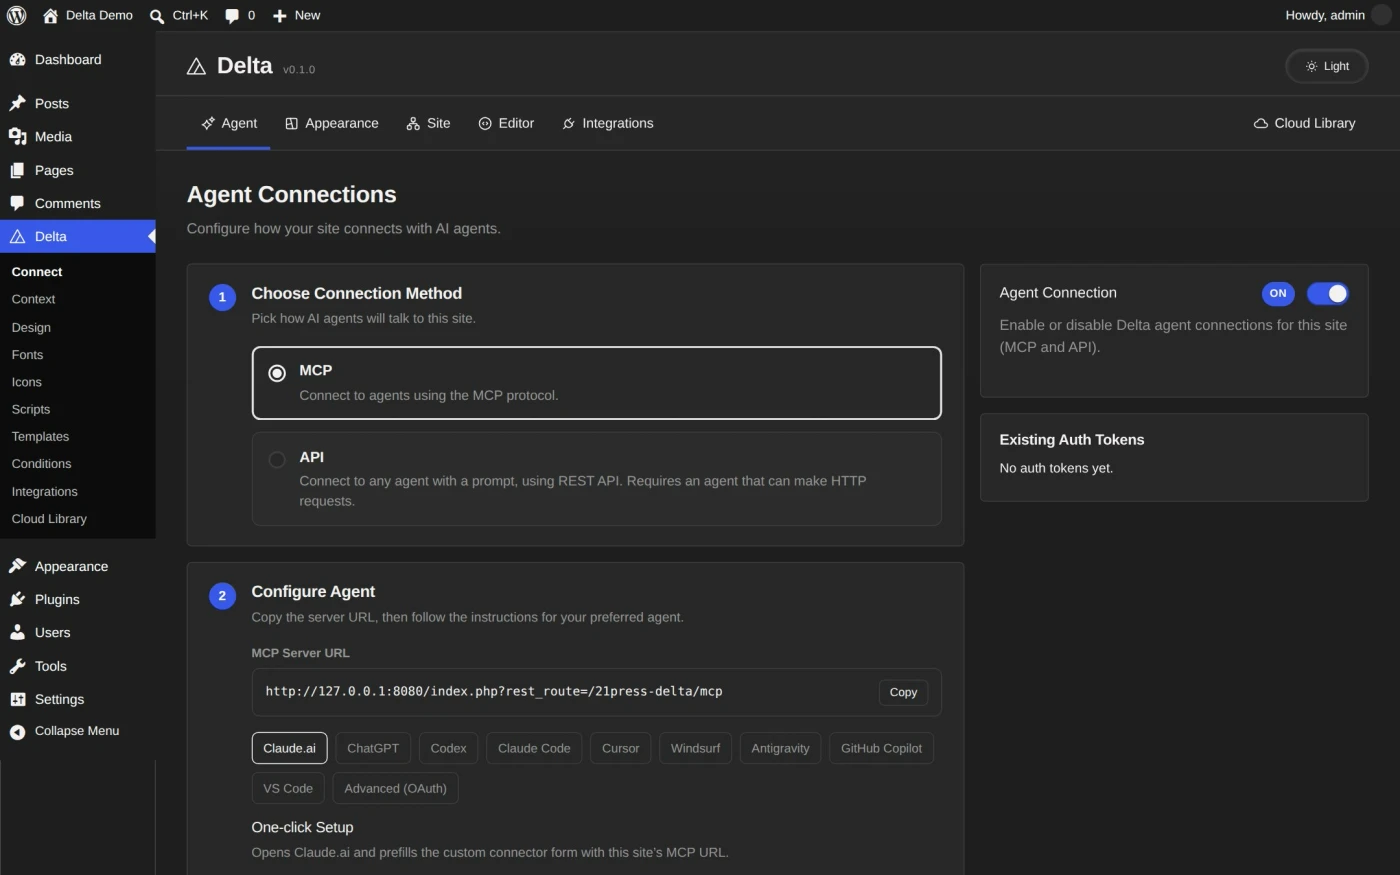Open Integrations item in Delta submenu
The image size is (1400, 875).
point(44,492)
